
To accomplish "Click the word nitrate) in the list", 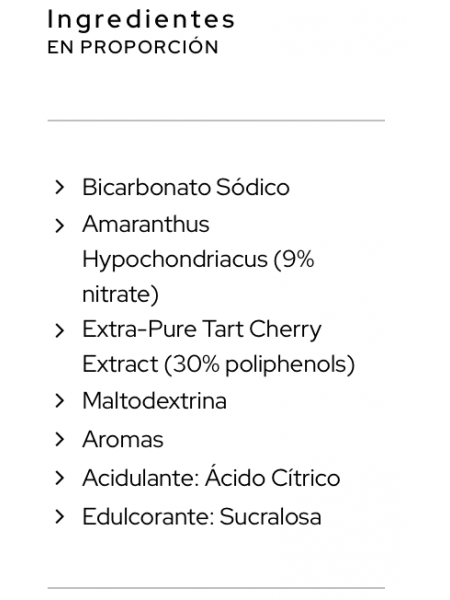I will click(120, 295).
